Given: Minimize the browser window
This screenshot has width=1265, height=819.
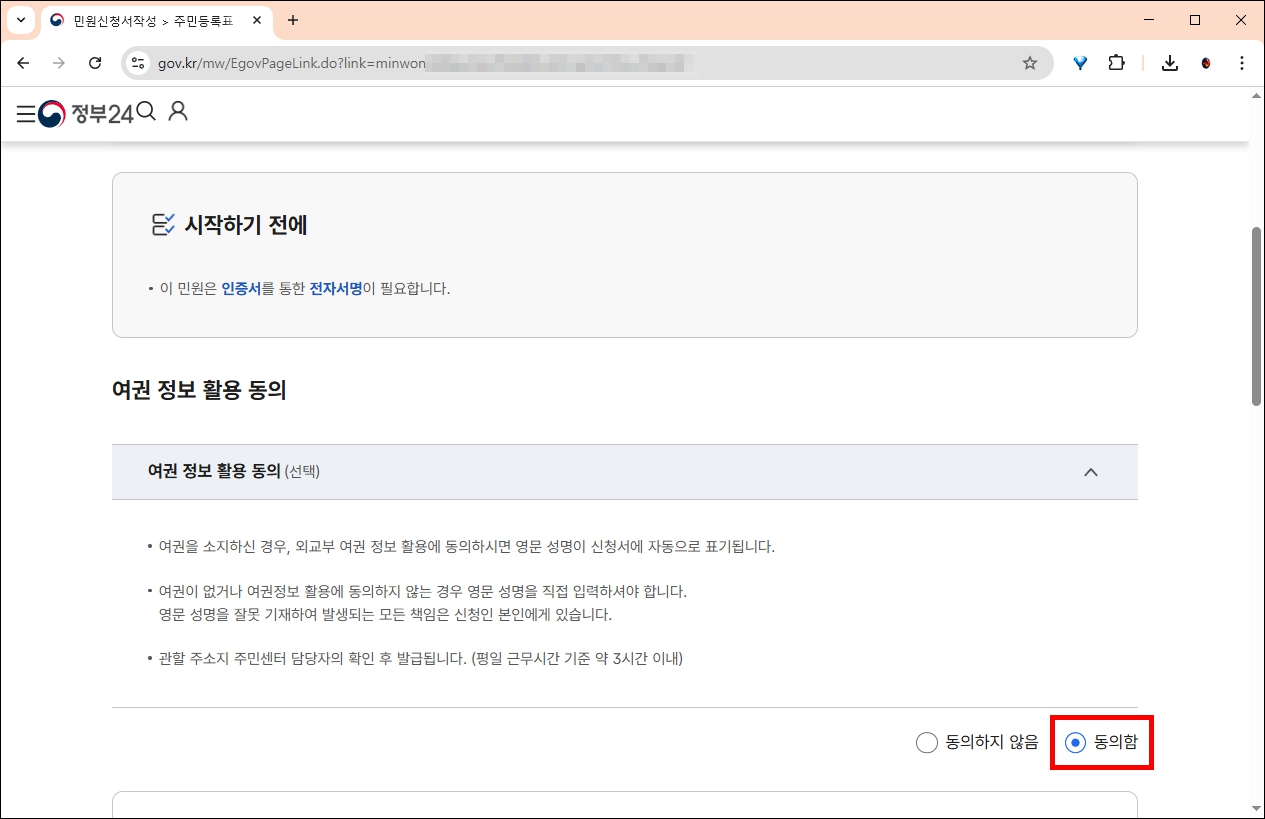Looking at the screenshot, I should point(1148,20).
